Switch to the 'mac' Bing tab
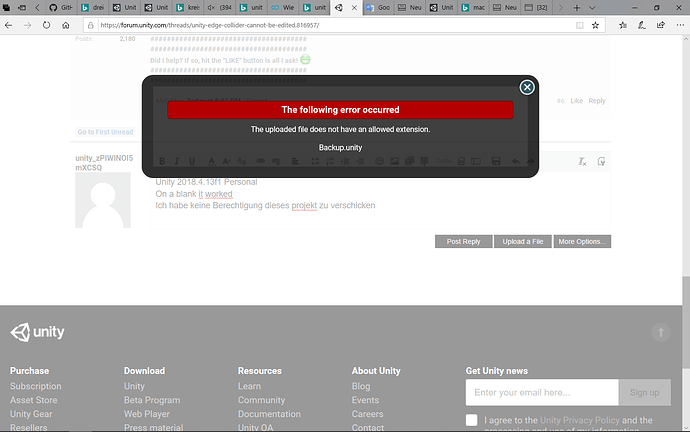Viewport: 690px width, 432px height. (x=473, y=7)
